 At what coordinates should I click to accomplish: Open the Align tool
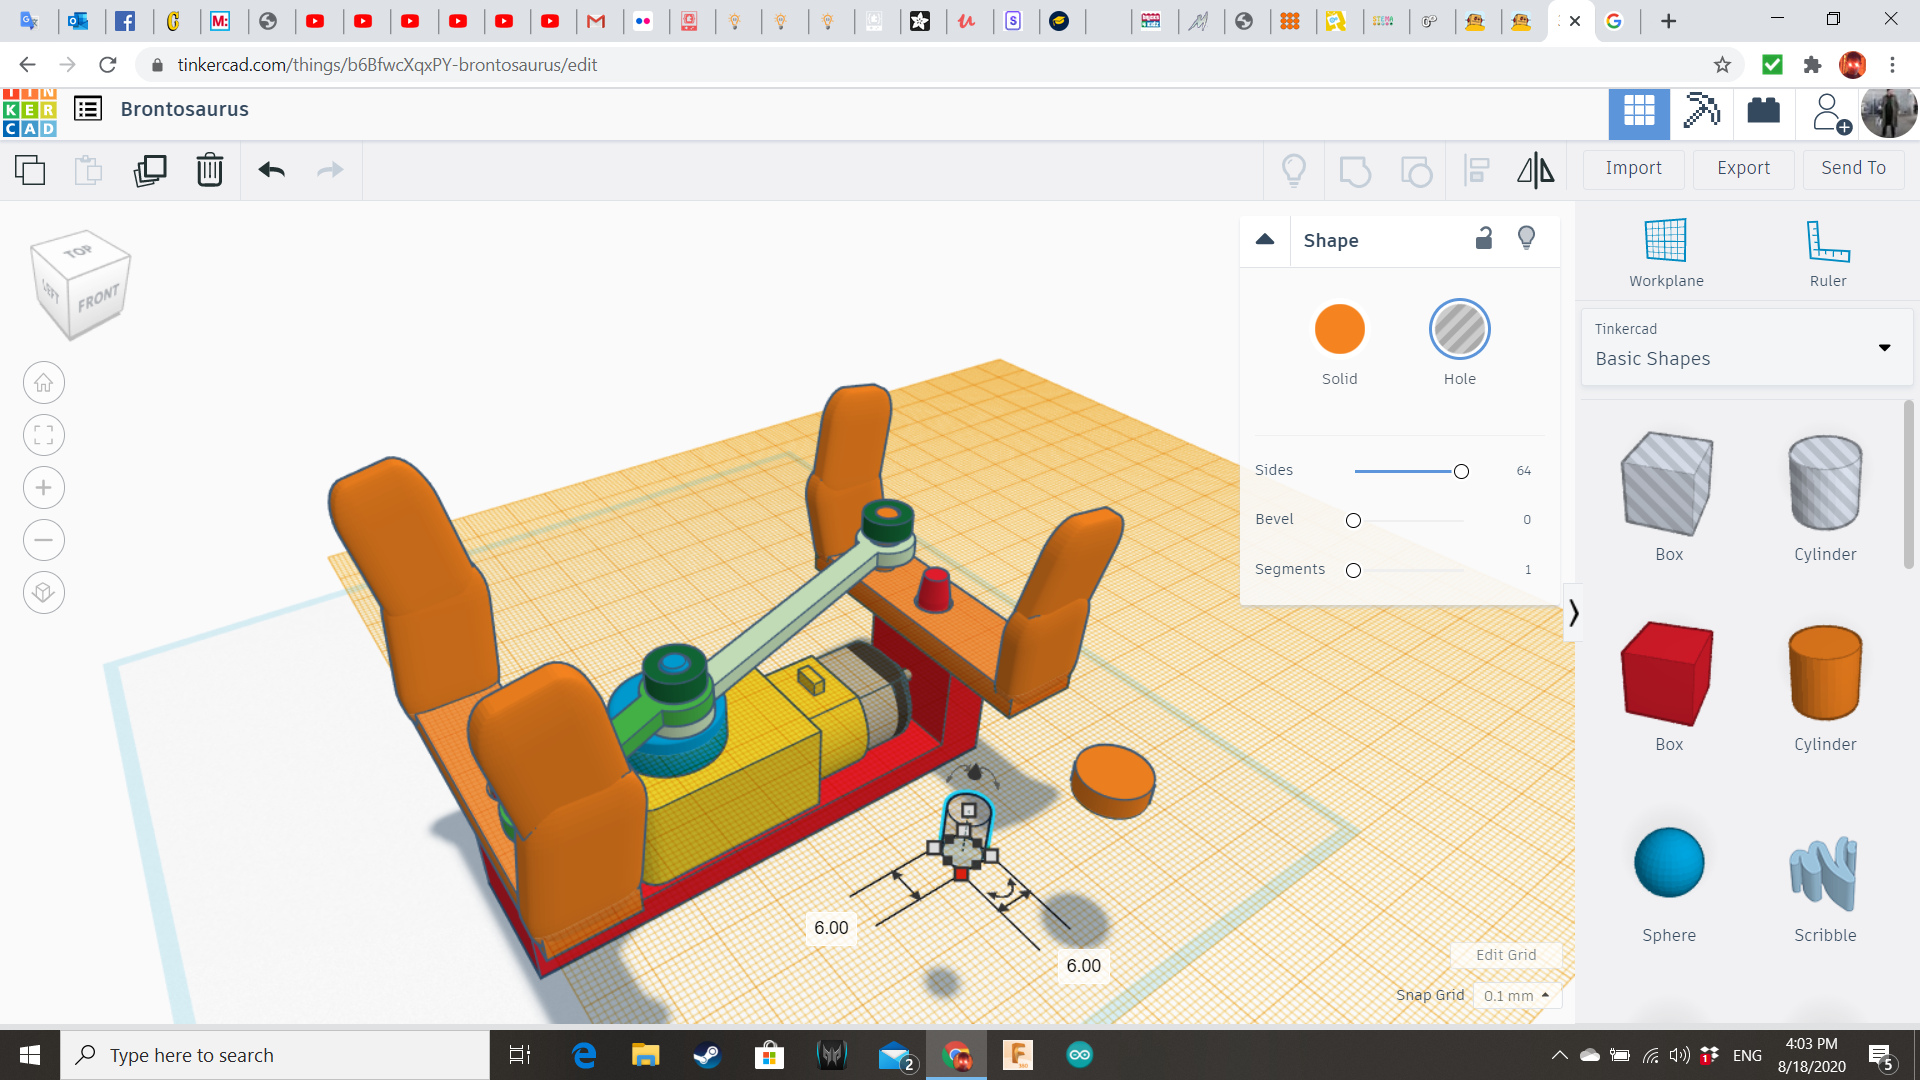1476,170
